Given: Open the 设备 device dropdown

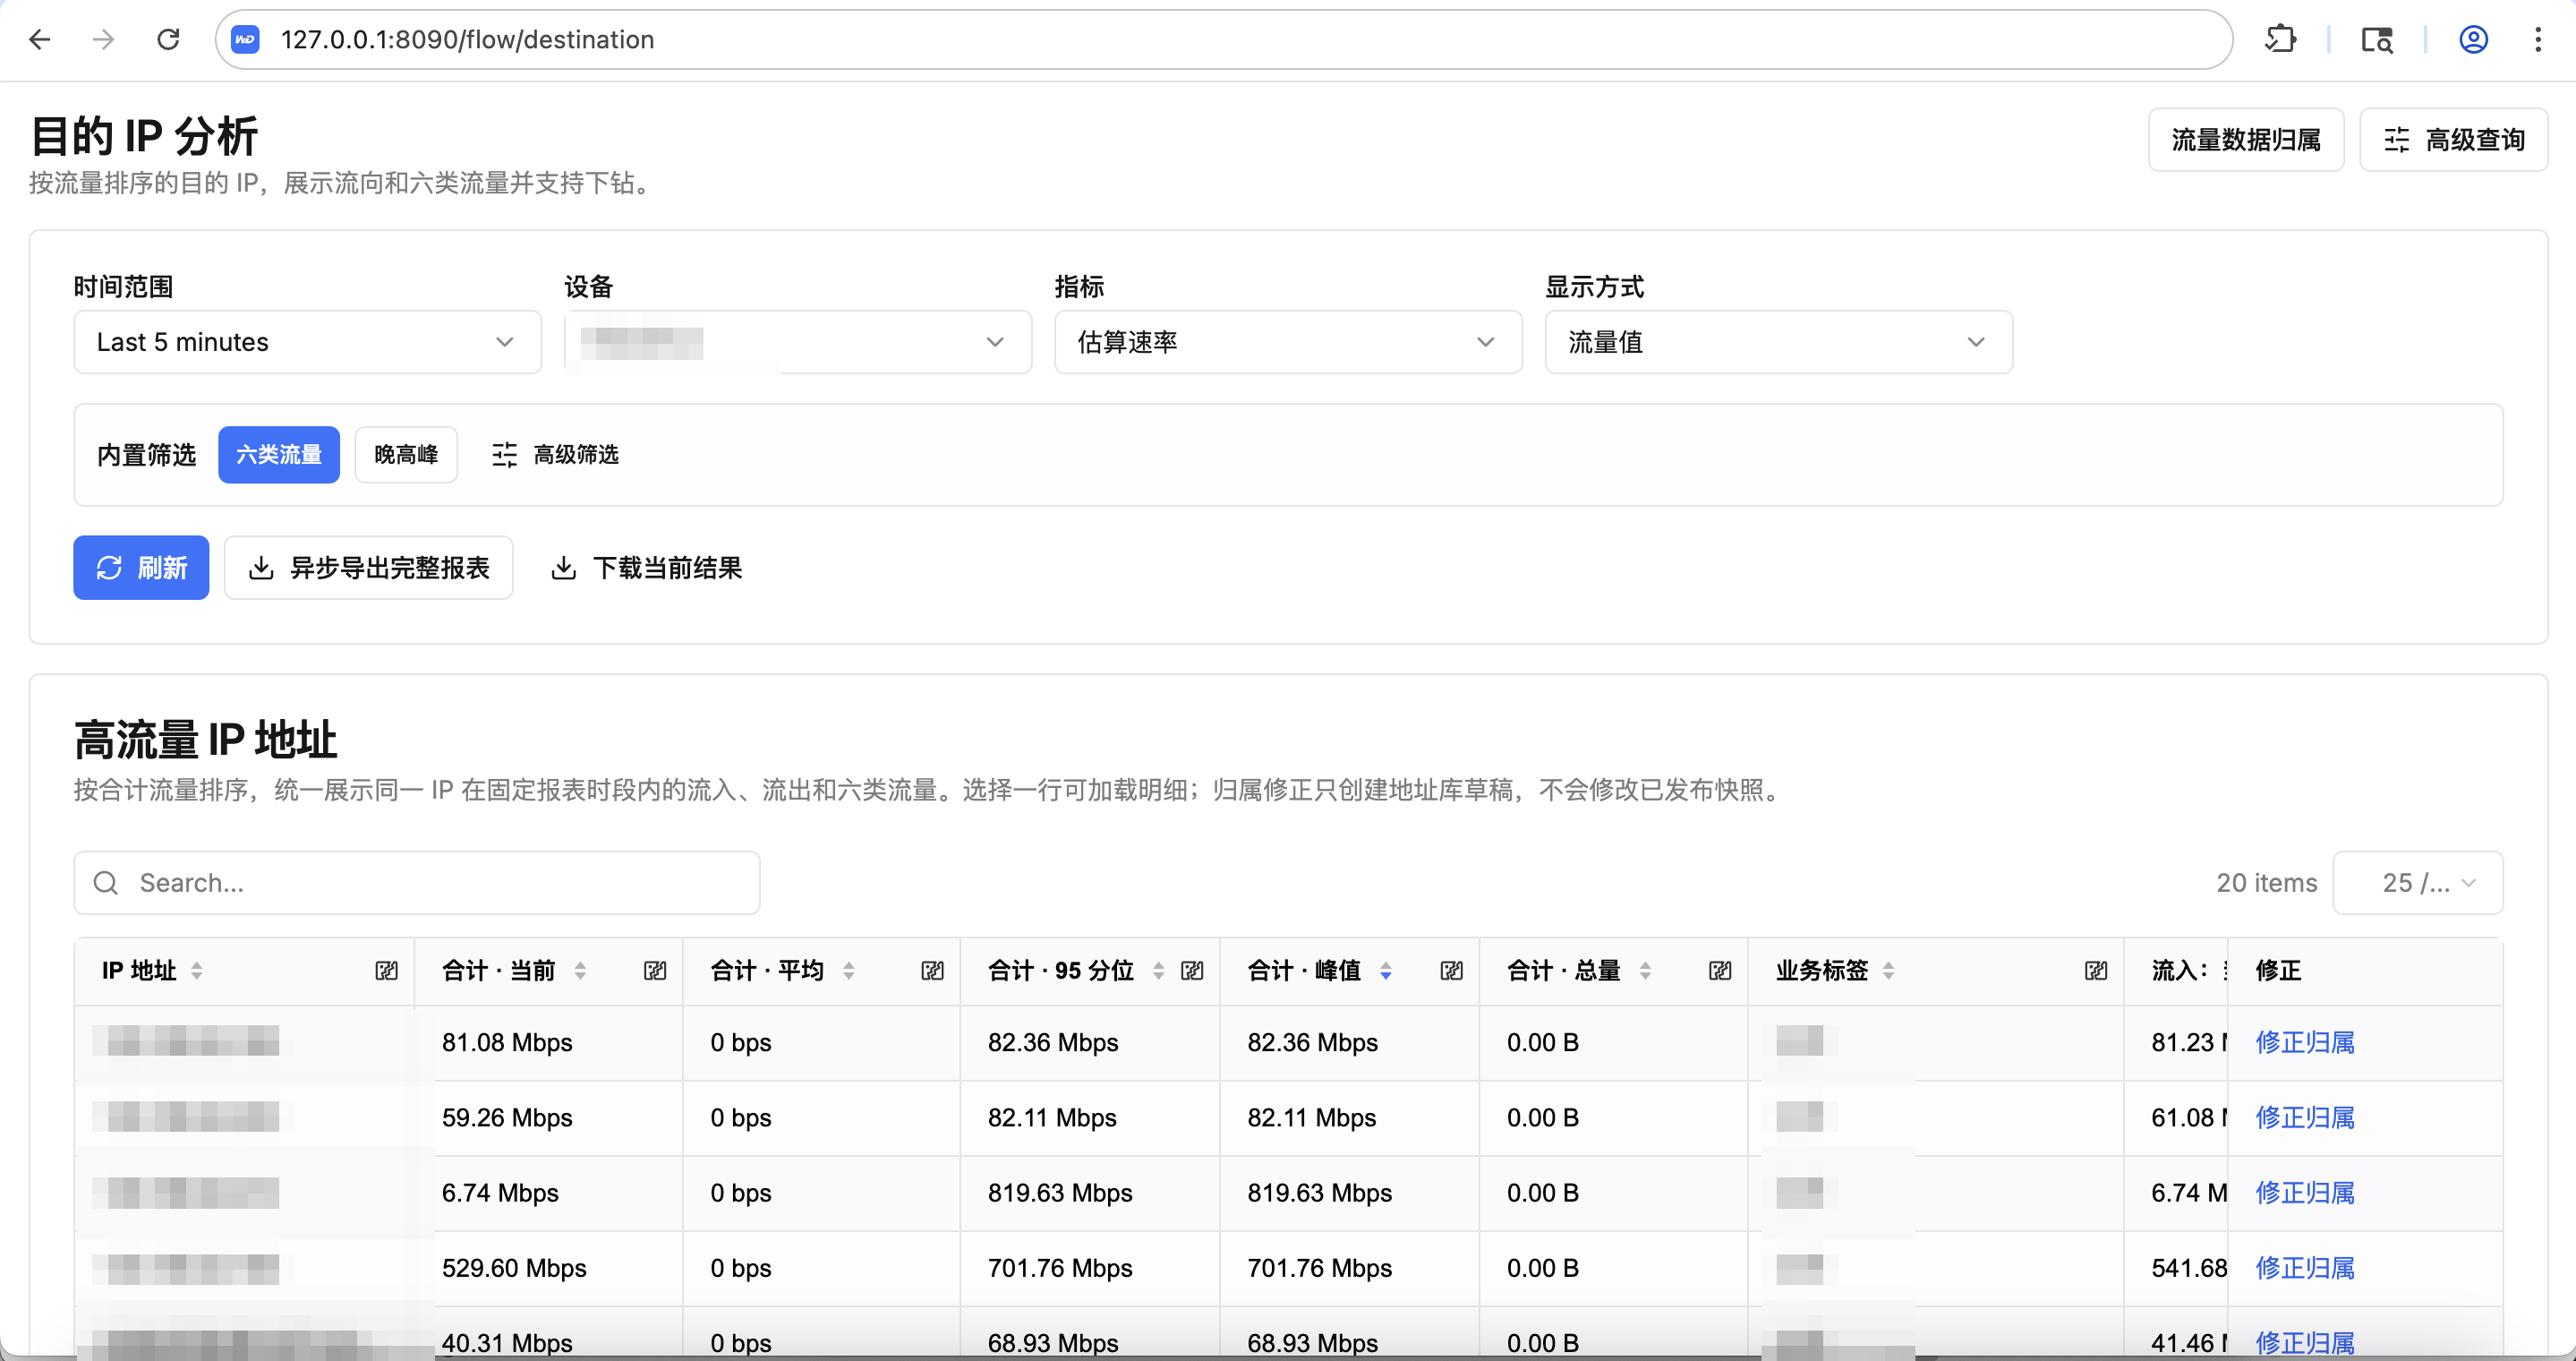Looking at the screenshot, I should [798, 342].
